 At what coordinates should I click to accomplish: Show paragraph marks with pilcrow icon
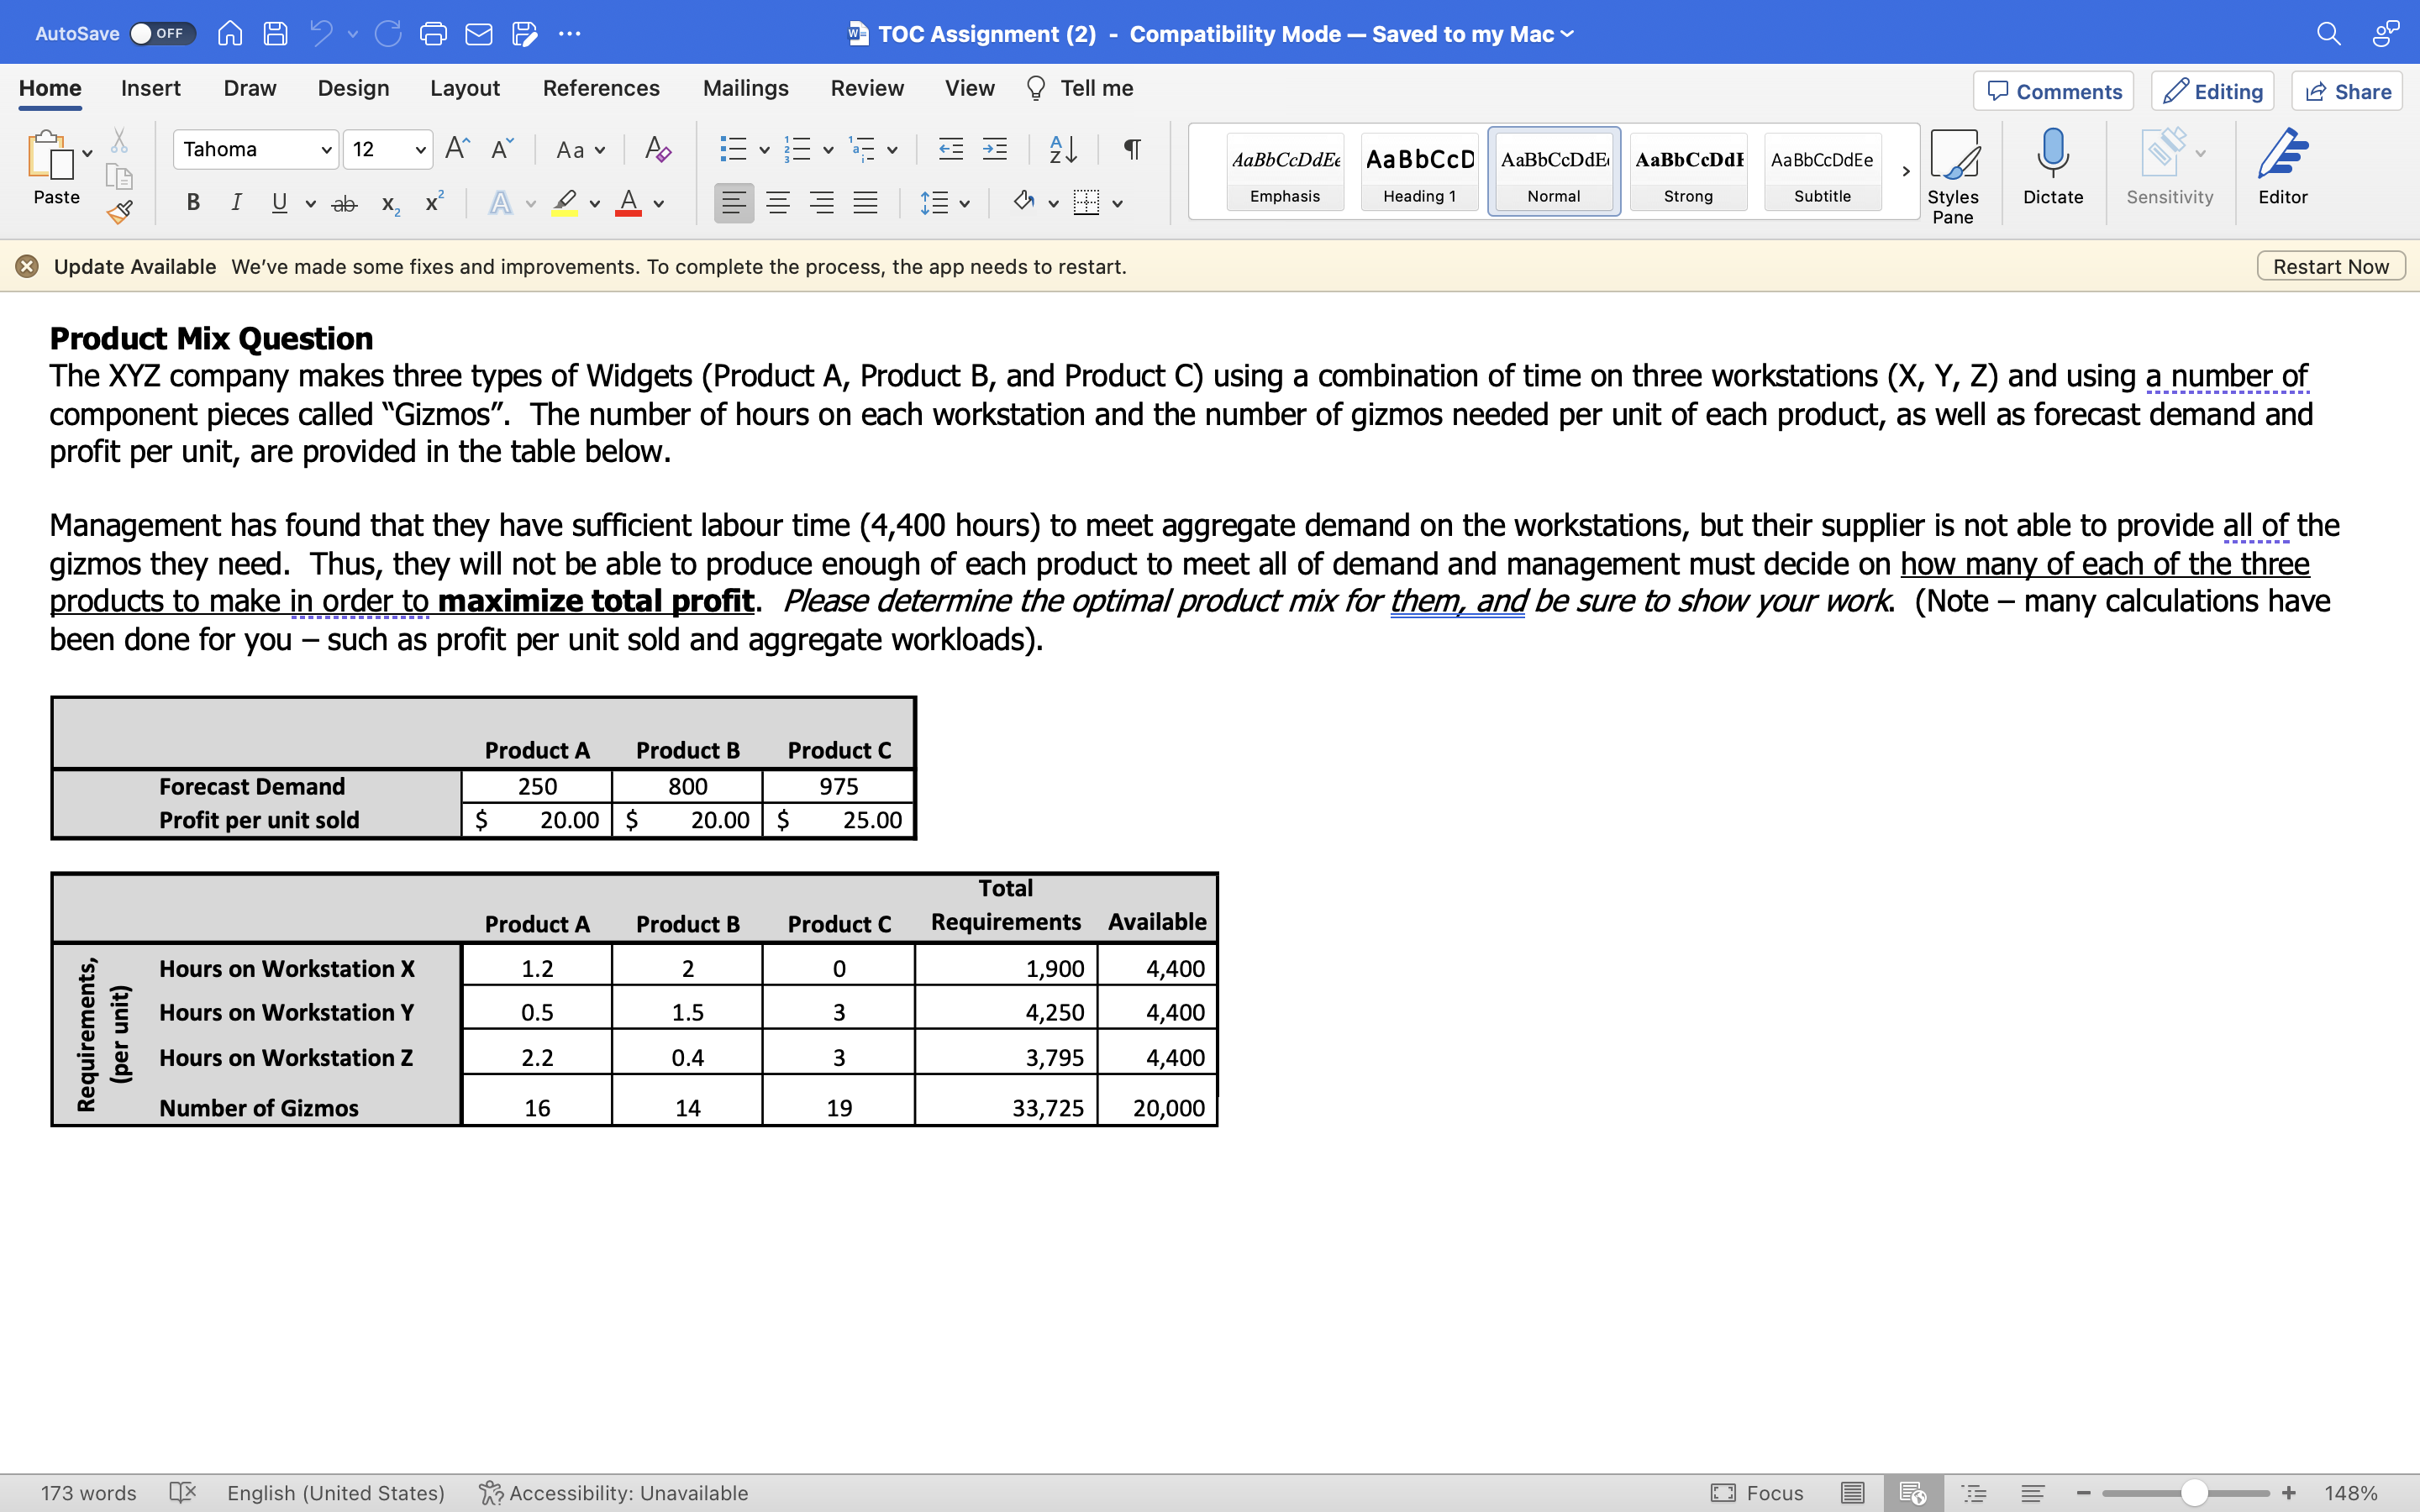(1132, 150)
